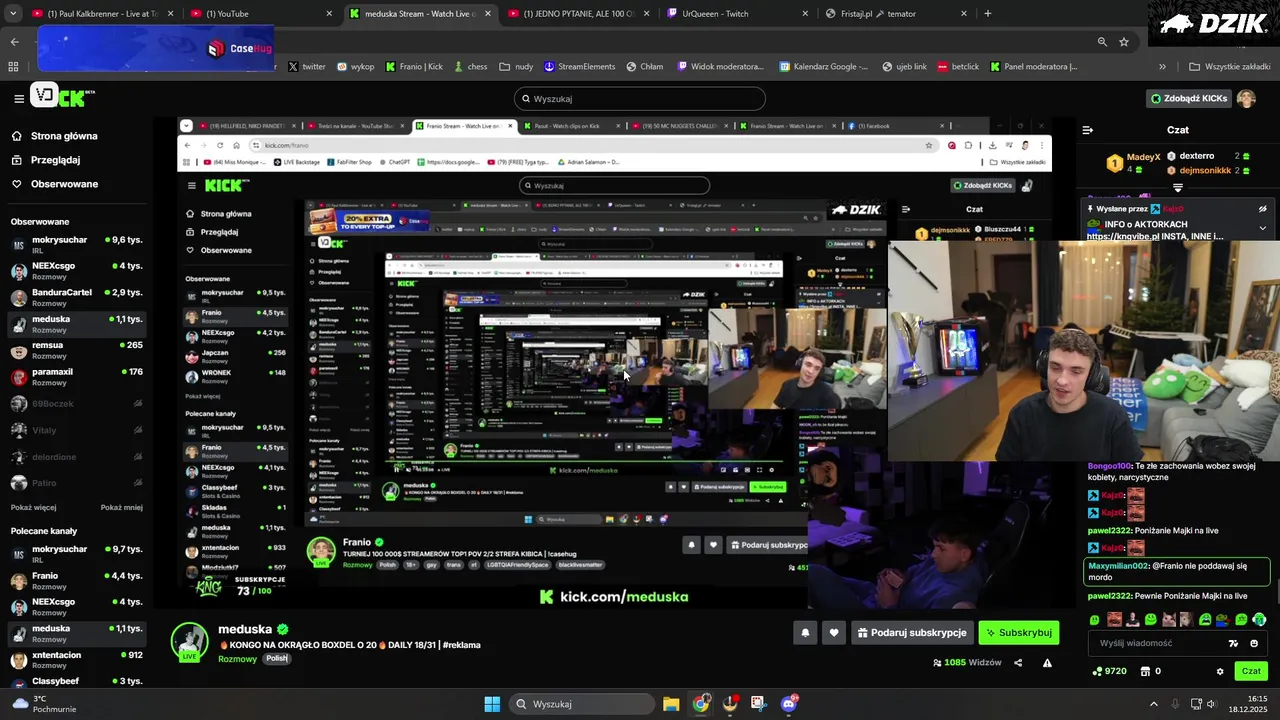Open File Explorer from taskbar
The height and width of the screenshot is (720, 1280).
pos(671,704)
